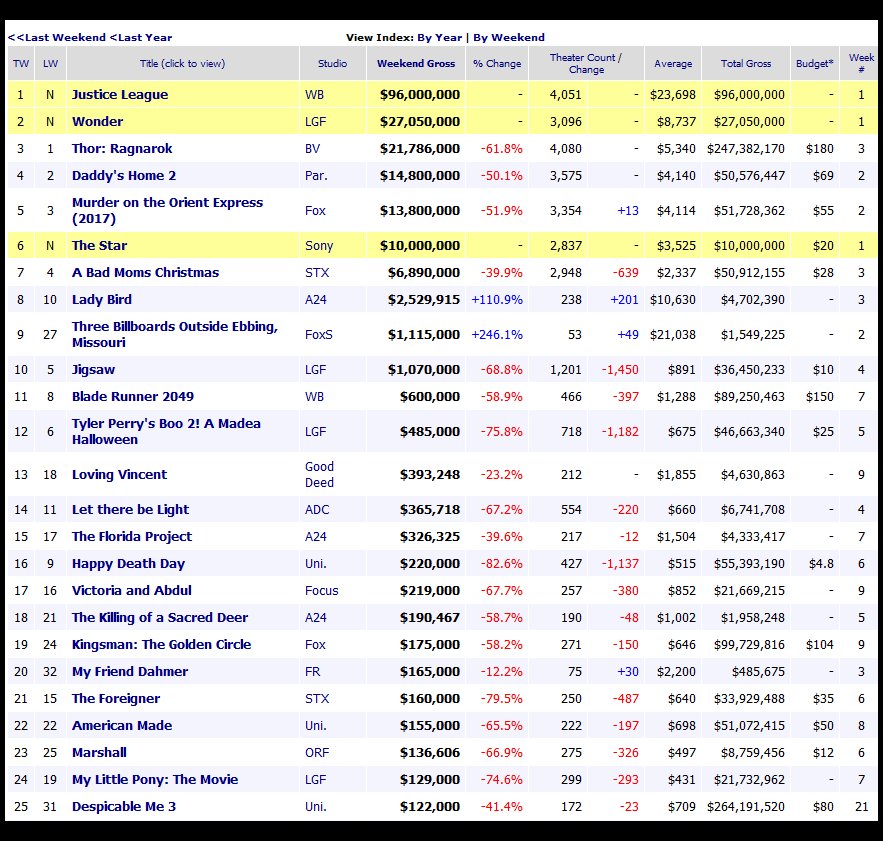Image resolution: width=883 pixels, height=841 pixels.
Task: Open the Justice League movie page
Action: (x=120, y=95)
